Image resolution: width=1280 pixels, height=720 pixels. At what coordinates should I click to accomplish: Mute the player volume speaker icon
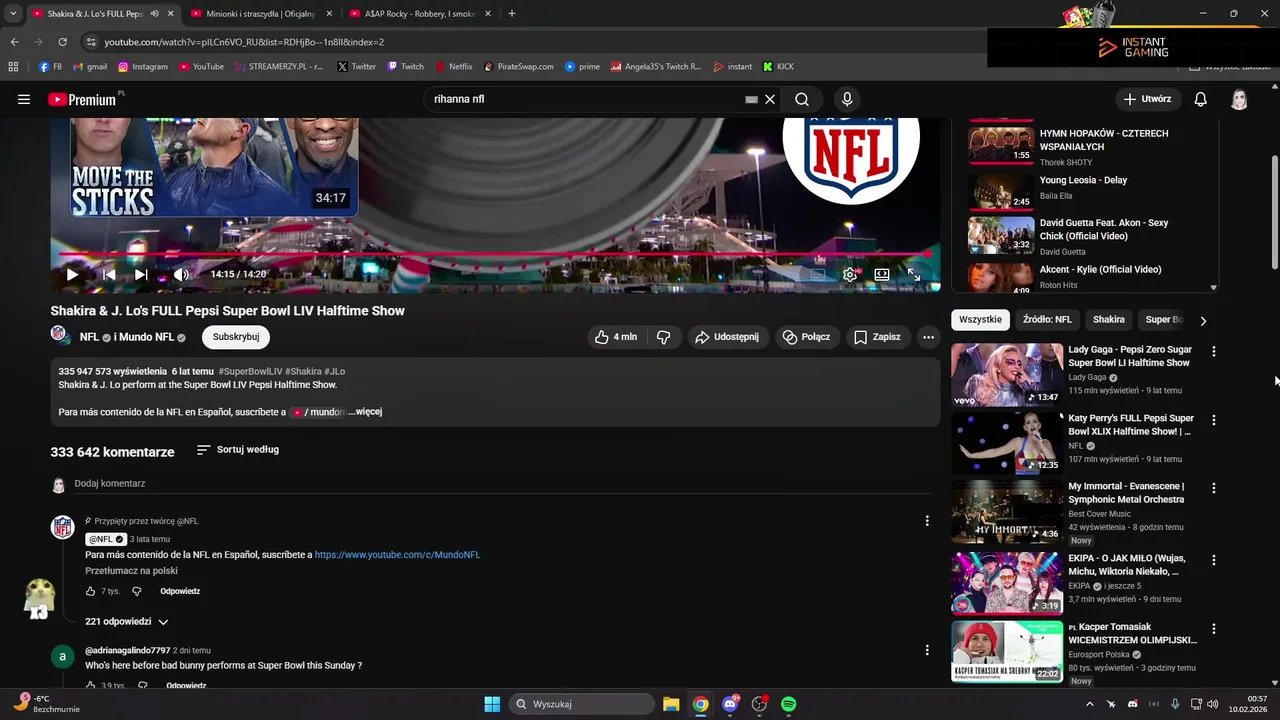181,274
